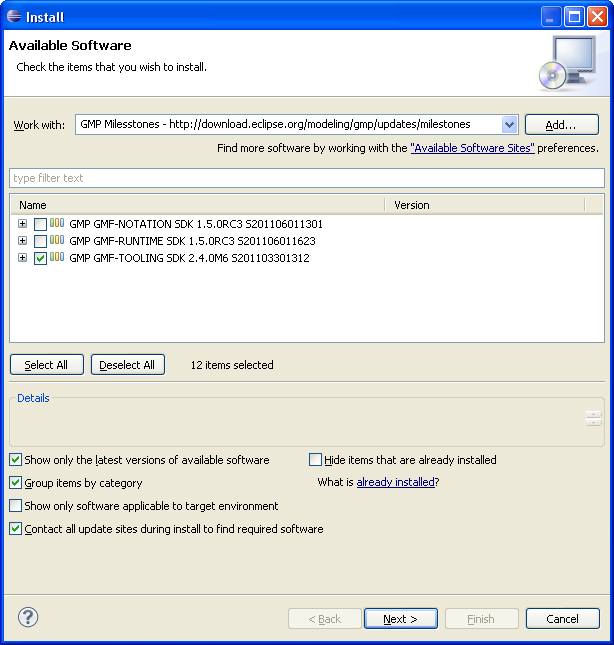Expand the GMF-TOOLING SDK tree node
This screenshot has width=614, height=645.
tap(23, 258)
